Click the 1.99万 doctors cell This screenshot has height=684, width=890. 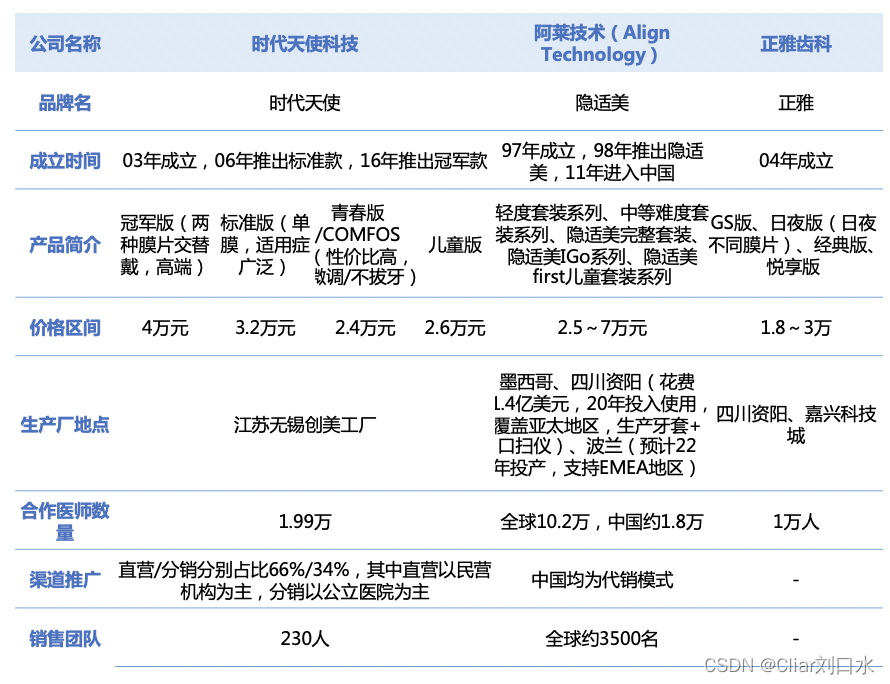point(305,521)
